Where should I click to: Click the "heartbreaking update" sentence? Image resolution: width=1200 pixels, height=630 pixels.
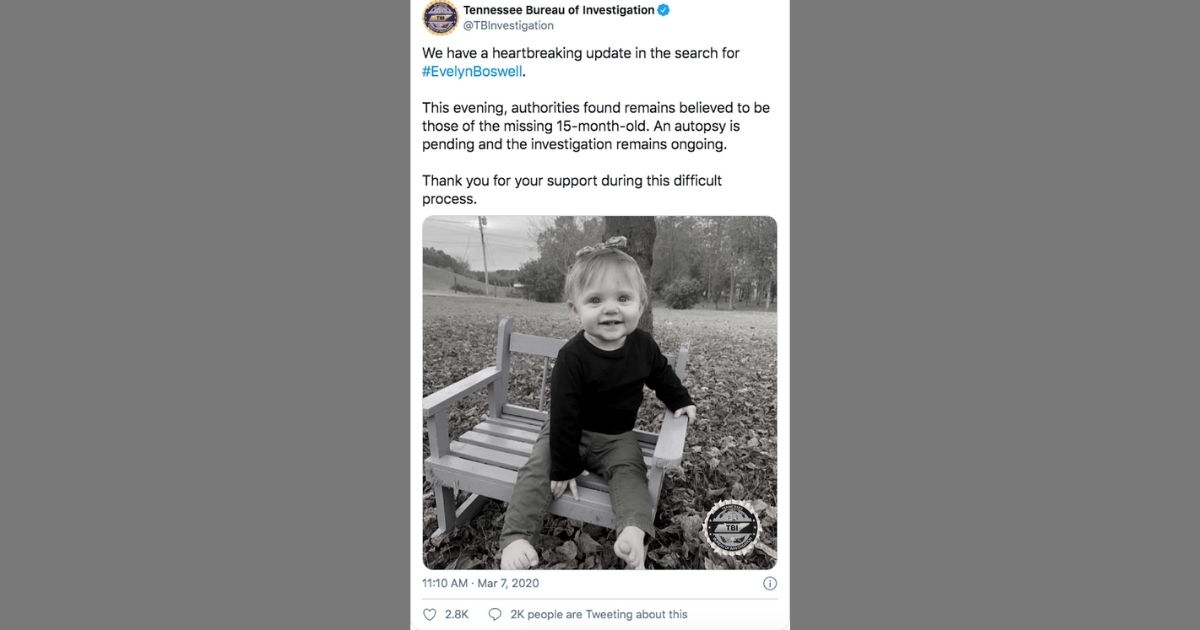pyautogui.click(x=580, y=53)
